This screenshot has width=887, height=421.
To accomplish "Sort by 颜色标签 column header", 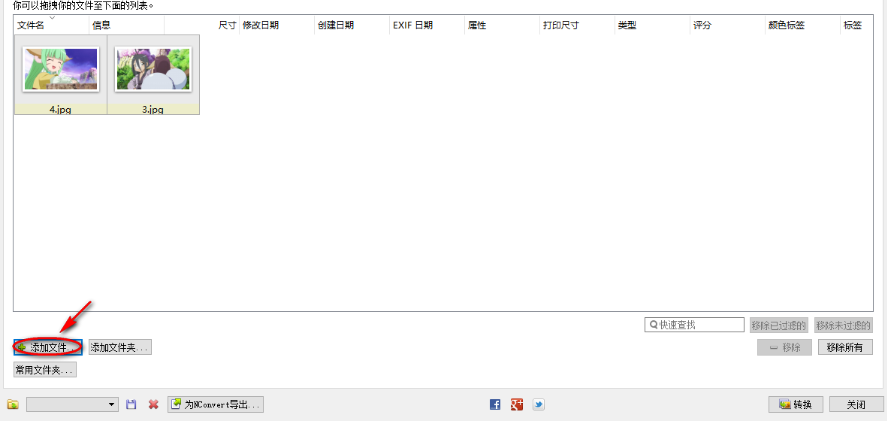I will tap(803, 25).
